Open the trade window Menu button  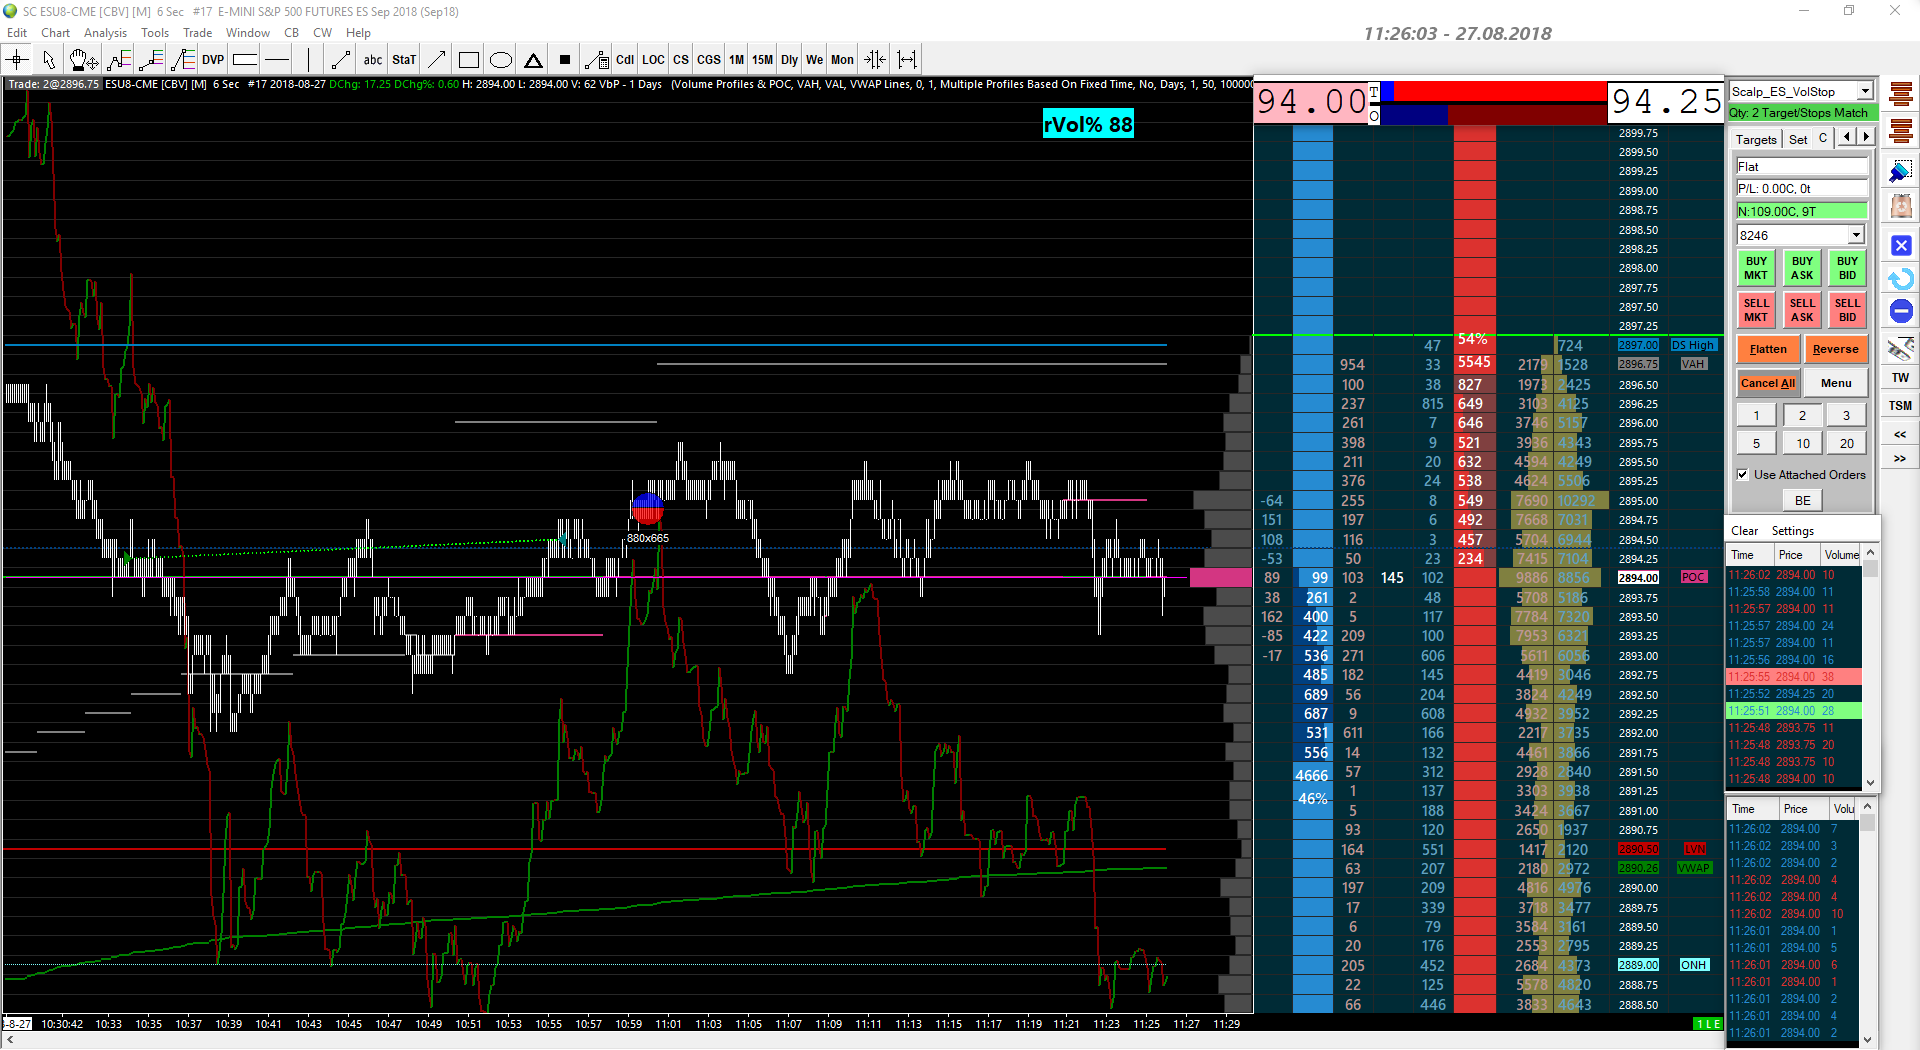tap(1836, 383)
